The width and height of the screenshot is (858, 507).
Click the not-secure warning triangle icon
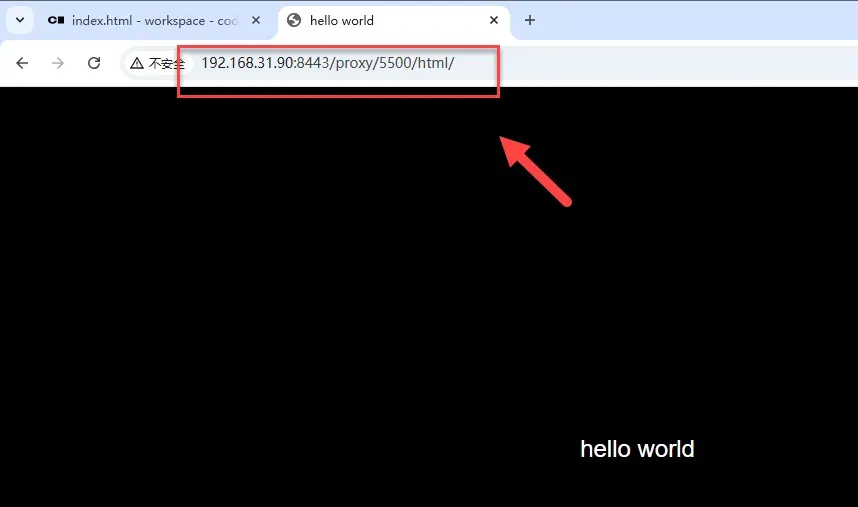pyautogui.click(x=137, y=63)
